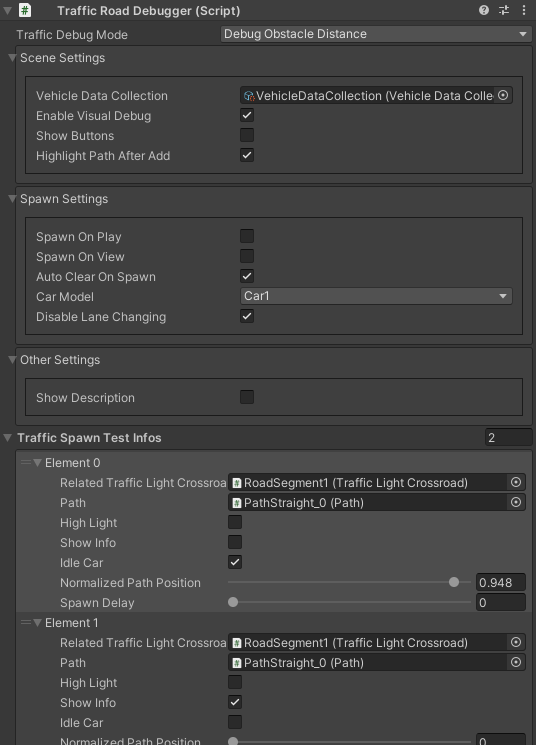Edit Element 0 Normalized Path Position value 0.948
Viewport: 536px width, 745px height.
point(501,582)
